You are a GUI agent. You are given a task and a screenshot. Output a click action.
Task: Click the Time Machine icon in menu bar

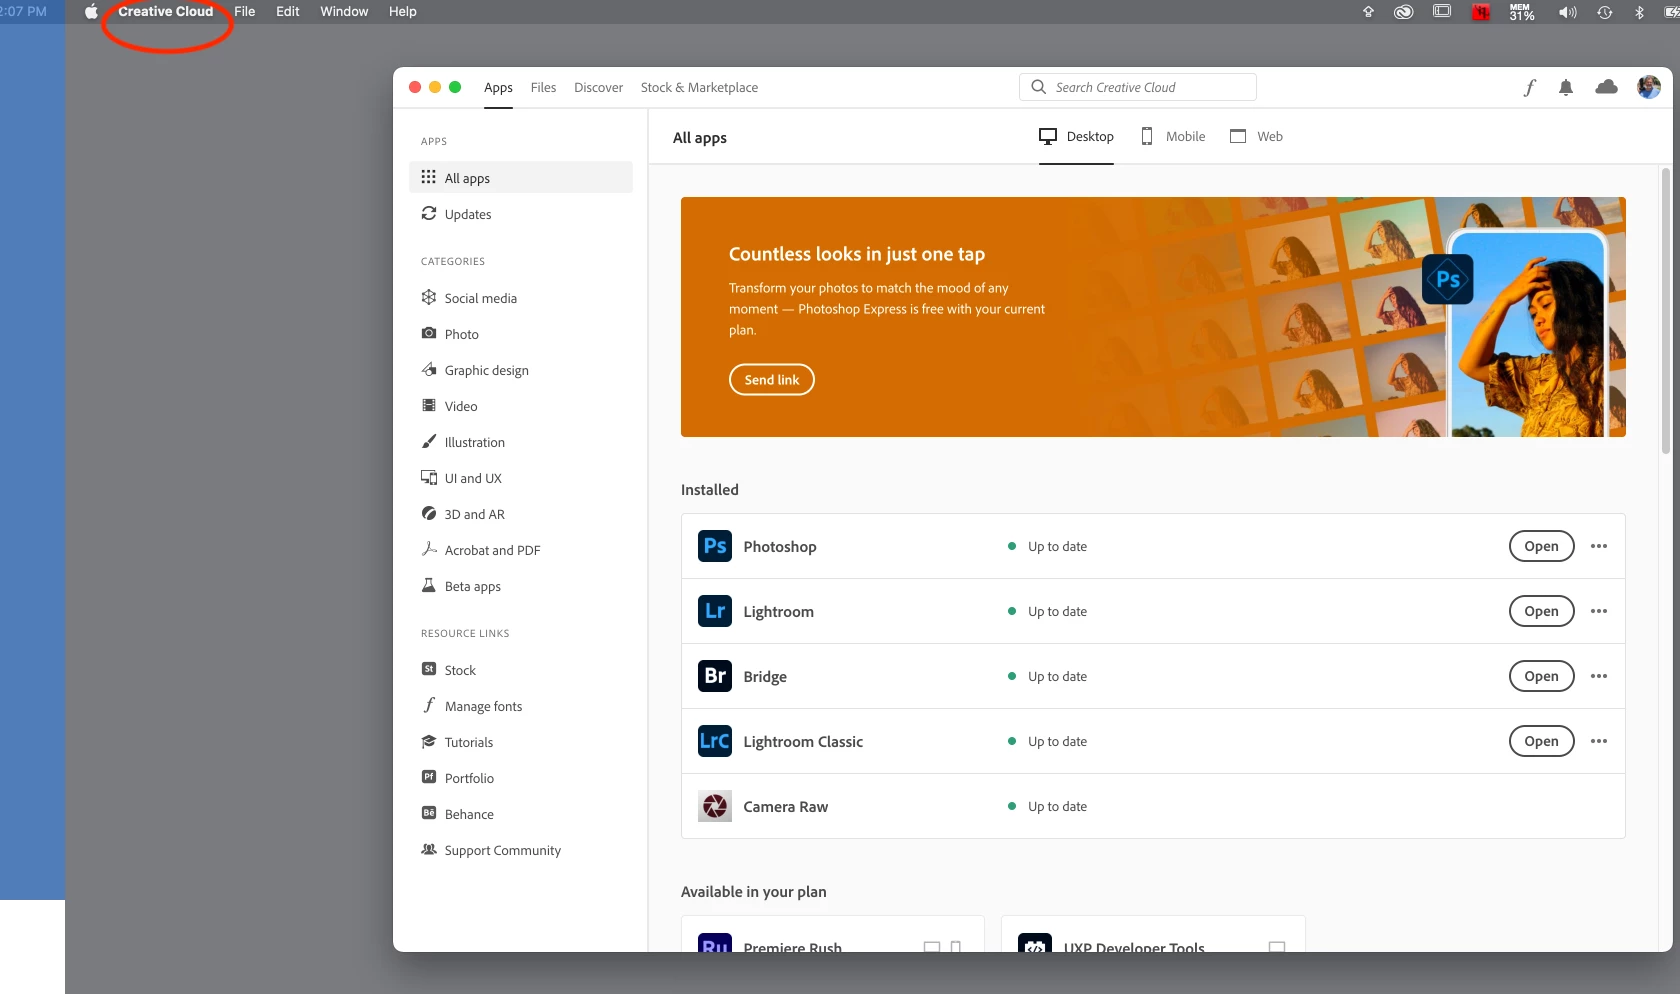pyautogui.click(x=1605, y=12)
